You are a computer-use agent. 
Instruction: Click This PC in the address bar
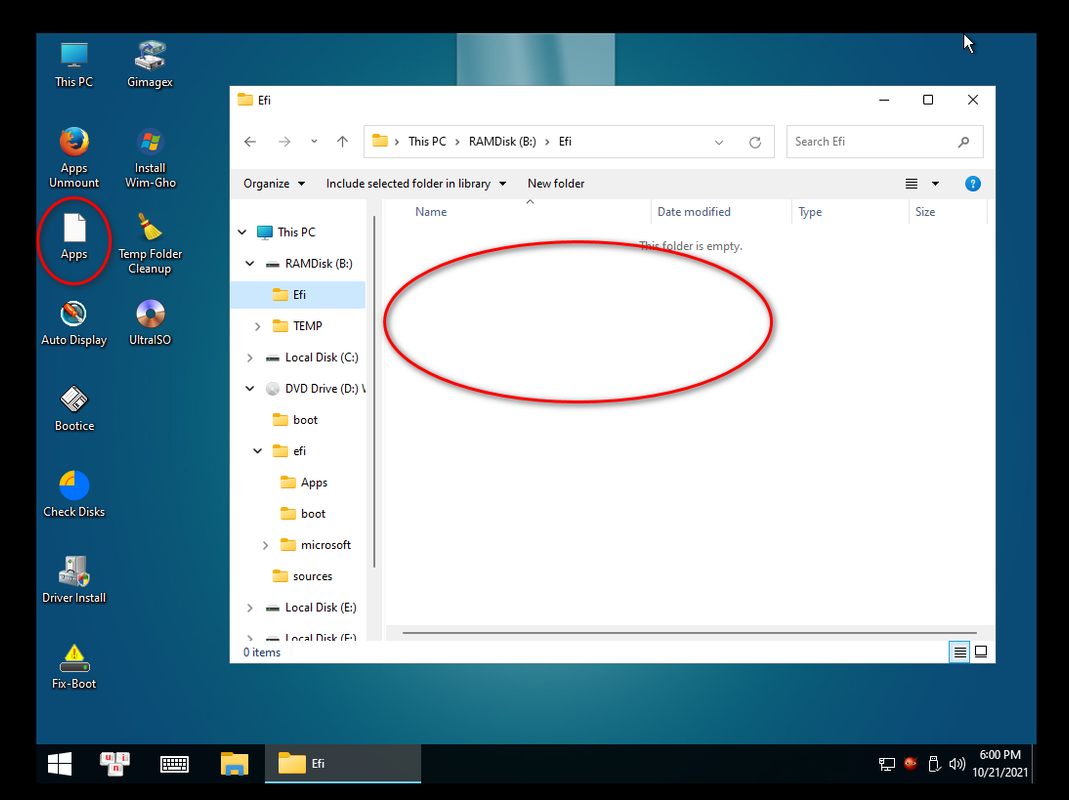coord(427,142)
